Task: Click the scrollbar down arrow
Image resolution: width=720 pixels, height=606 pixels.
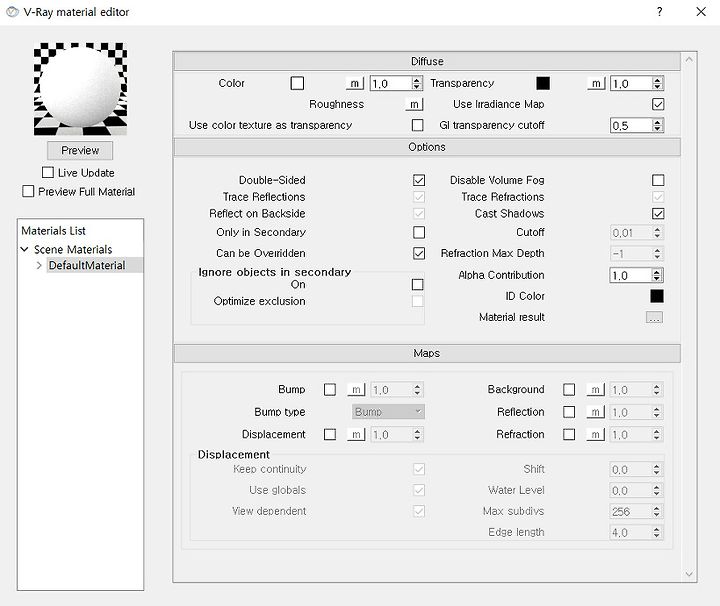Action: 689,574
